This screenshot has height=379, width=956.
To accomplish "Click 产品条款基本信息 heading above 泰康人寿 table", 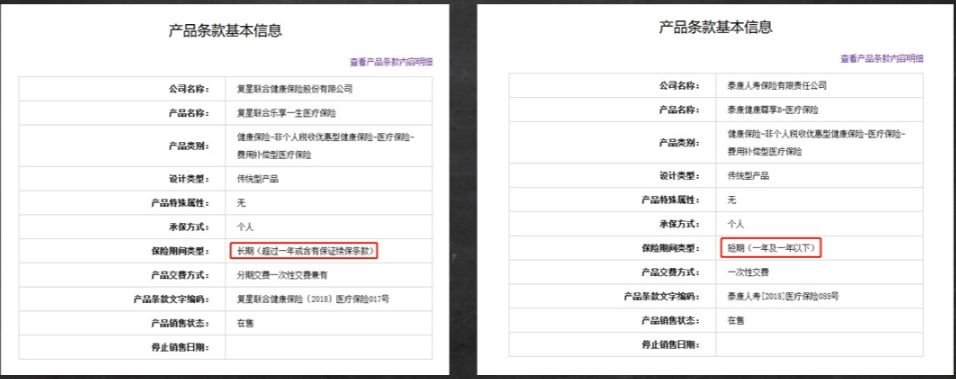I will point(716,27).
